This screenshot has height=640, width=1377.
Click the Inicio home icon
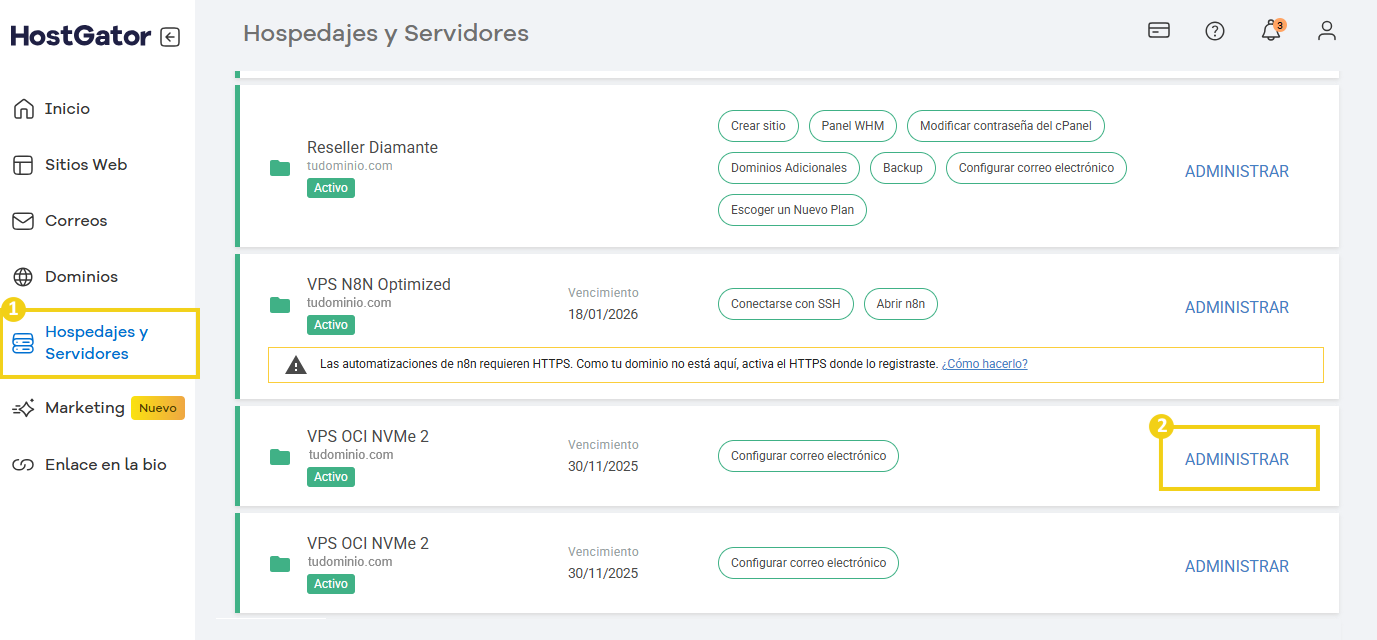[x=22, y=108]
